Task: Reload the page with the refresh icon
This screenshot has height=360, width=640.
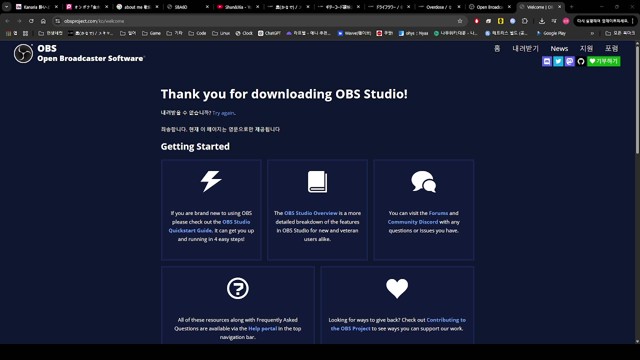Action: [x=31, y=21]
